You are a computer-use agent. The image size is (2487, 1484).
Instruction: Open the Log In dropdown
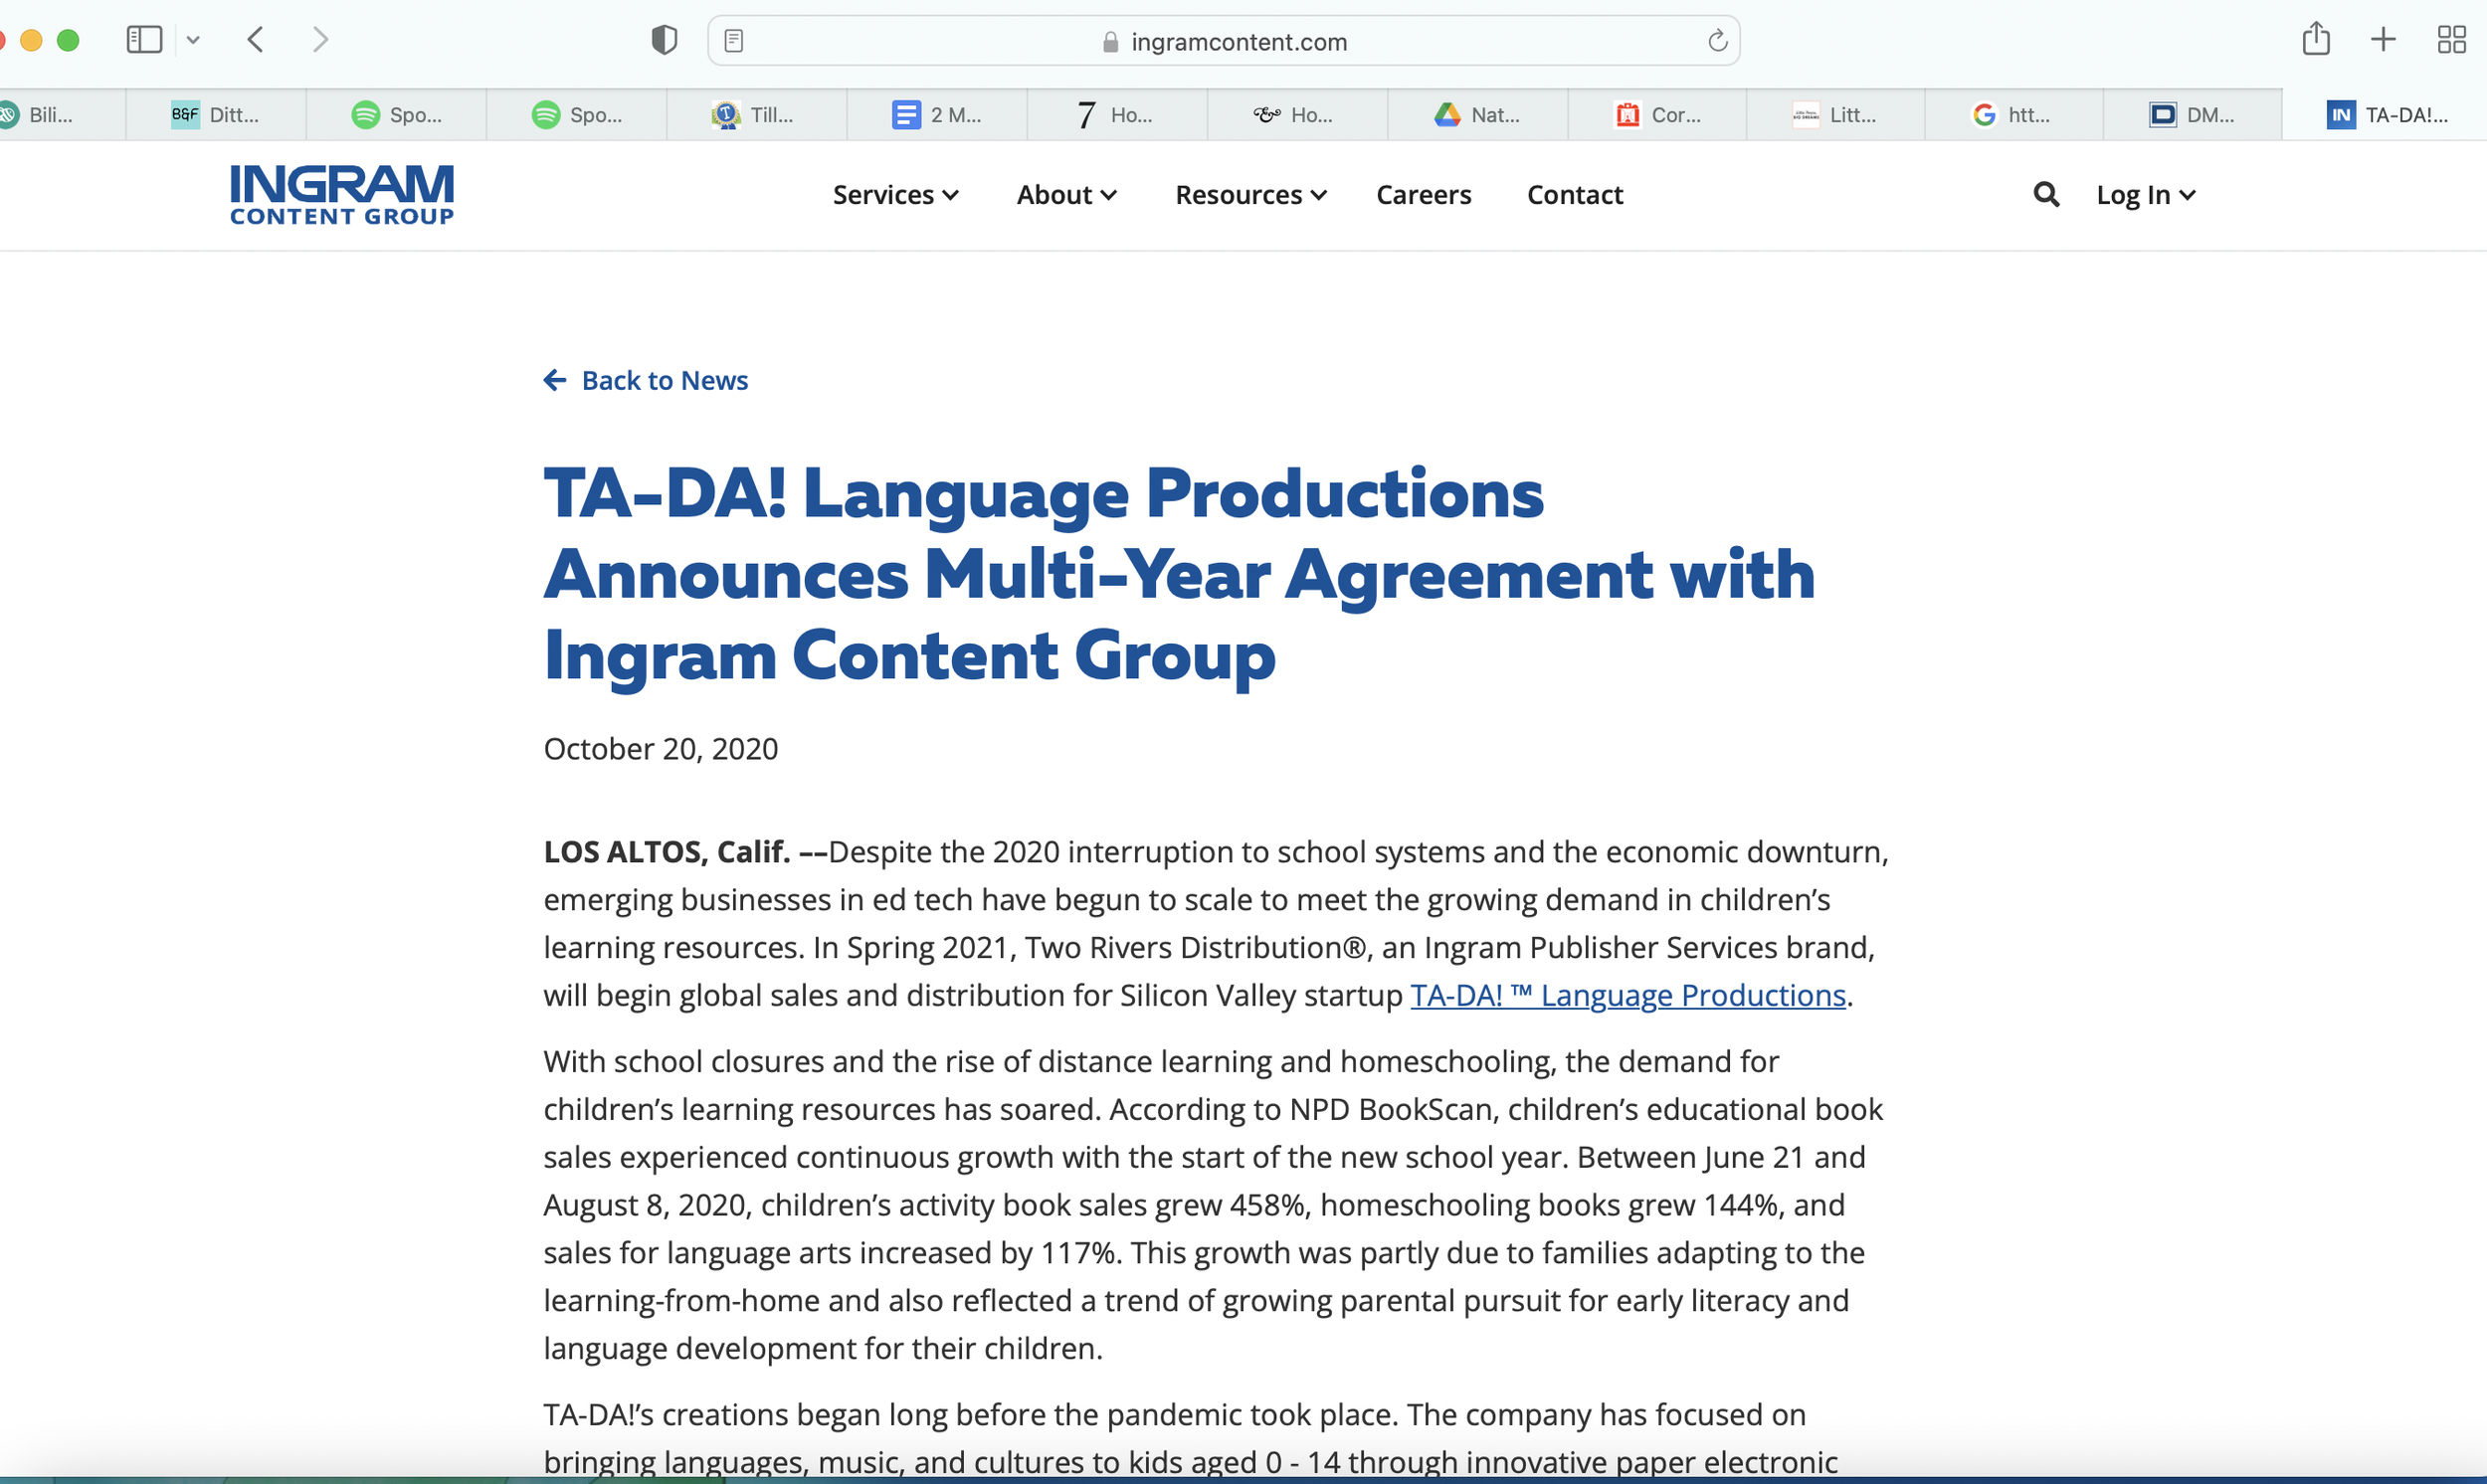[2145, 195]
